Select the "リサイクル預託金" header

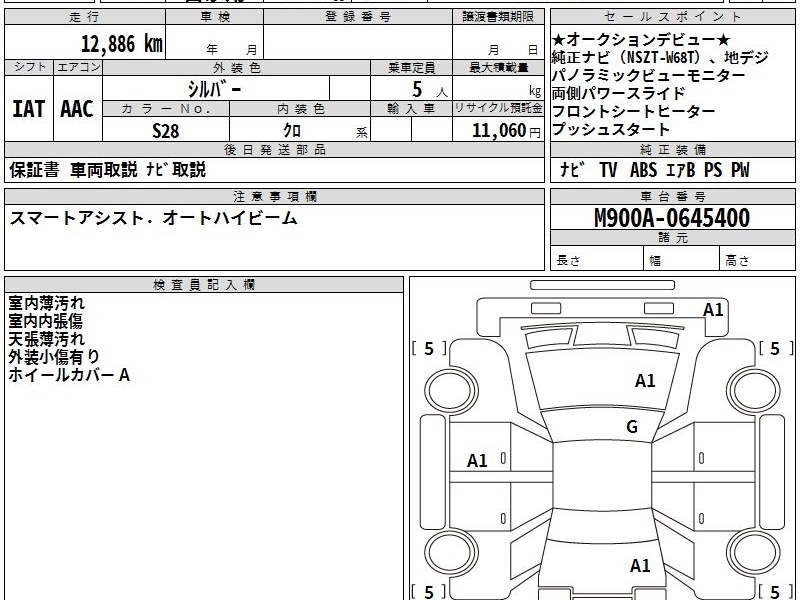(498, 108)
